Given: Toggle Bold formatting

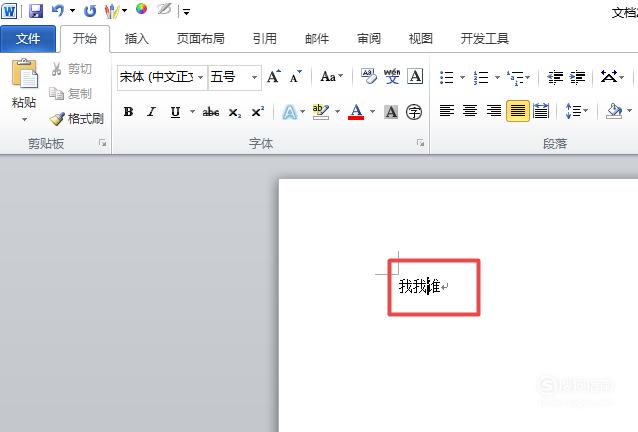Looking at the screenshot, I should [128, 111].
